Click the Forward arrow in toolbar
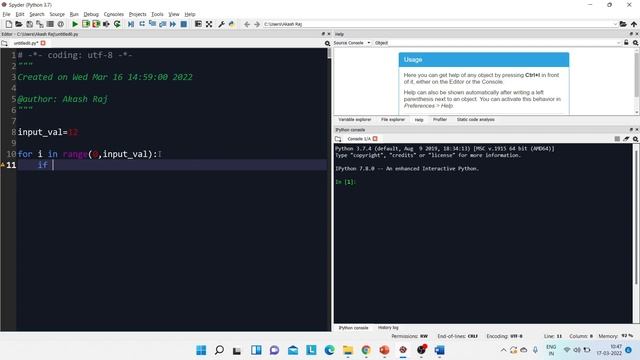Screen dimensions: 640x360 pyautogui.click(x=257, y=24)
